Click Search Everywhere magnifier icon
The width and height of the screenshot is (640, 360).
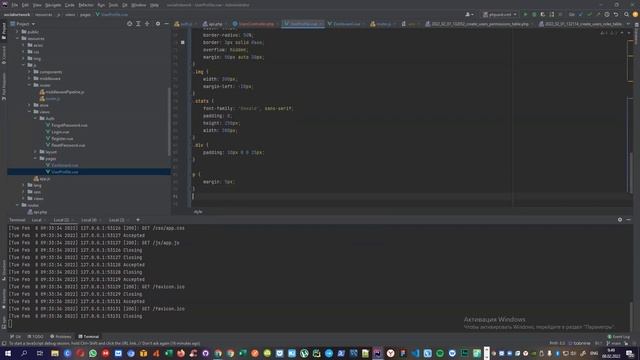627,14
